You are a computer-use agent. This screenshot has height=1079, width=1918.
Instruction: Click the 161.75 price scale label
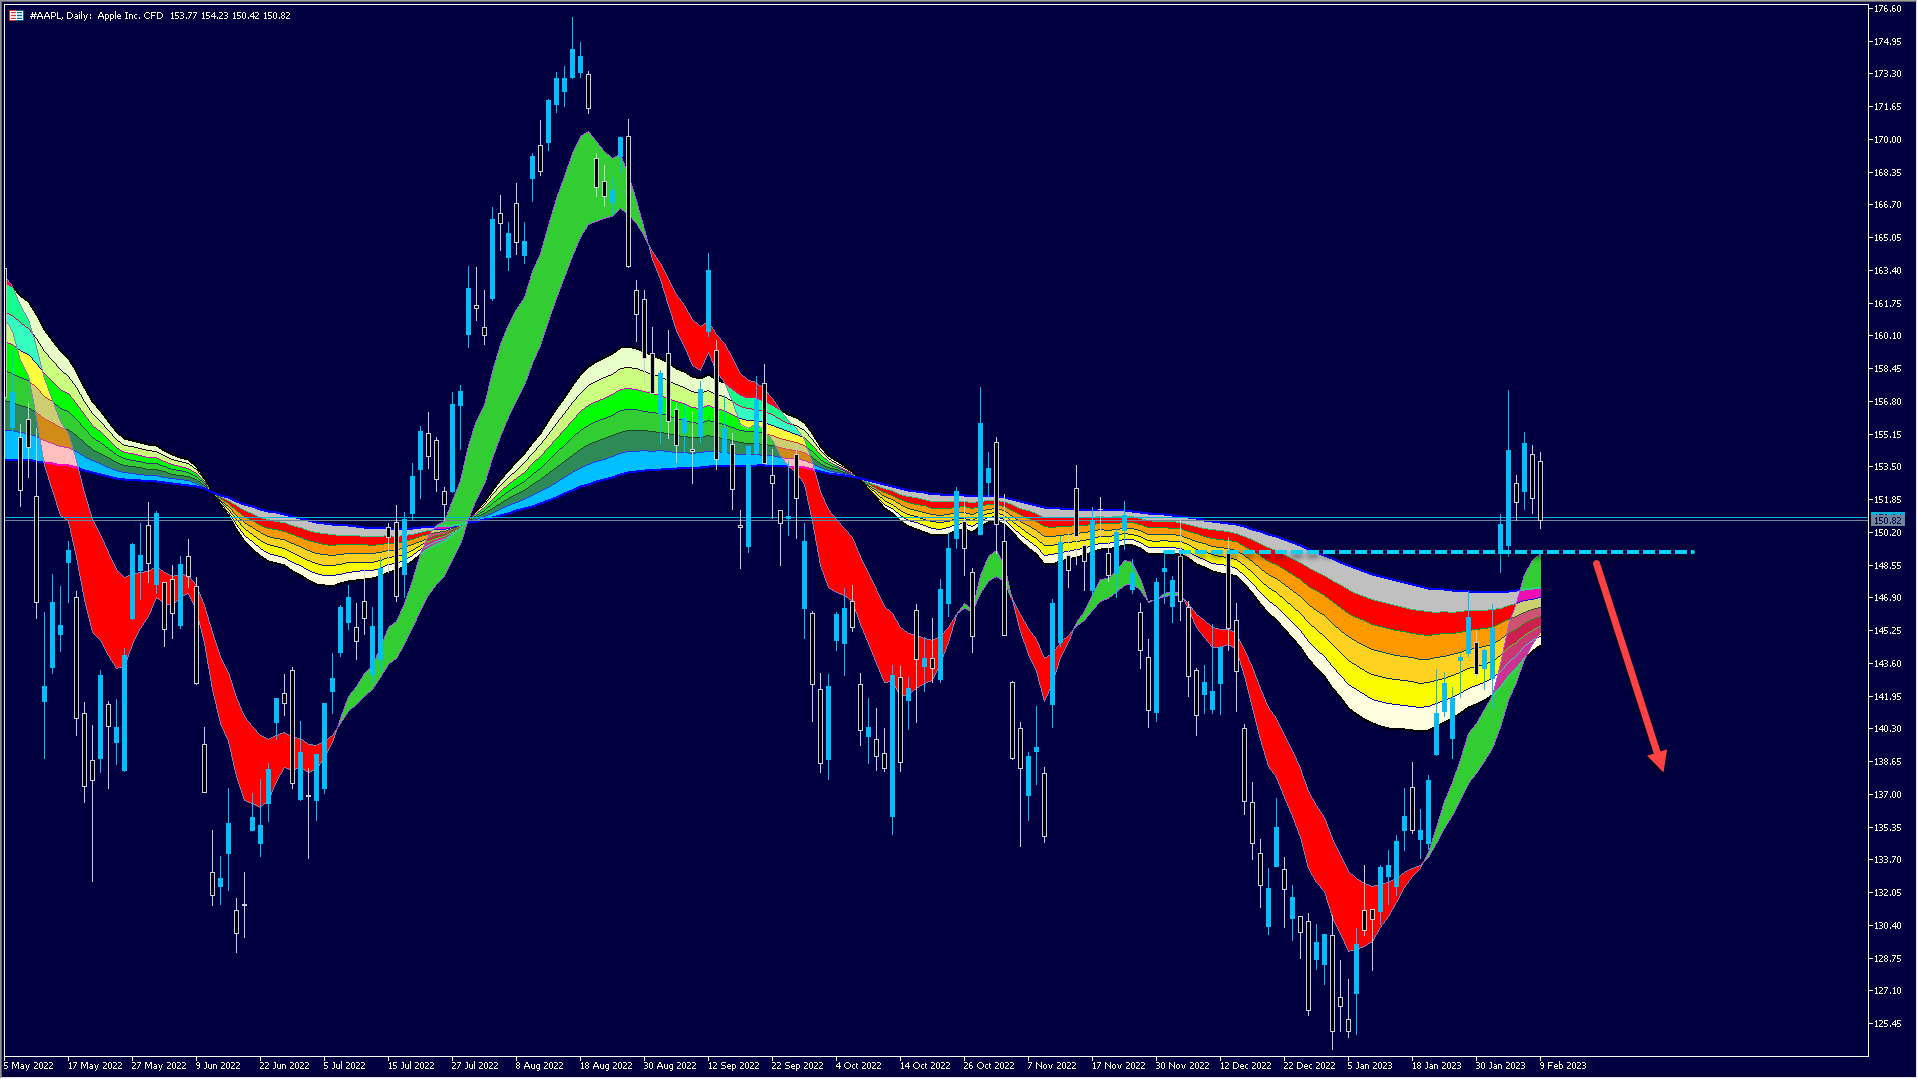pyautogui.click(x=1888, y=304)
